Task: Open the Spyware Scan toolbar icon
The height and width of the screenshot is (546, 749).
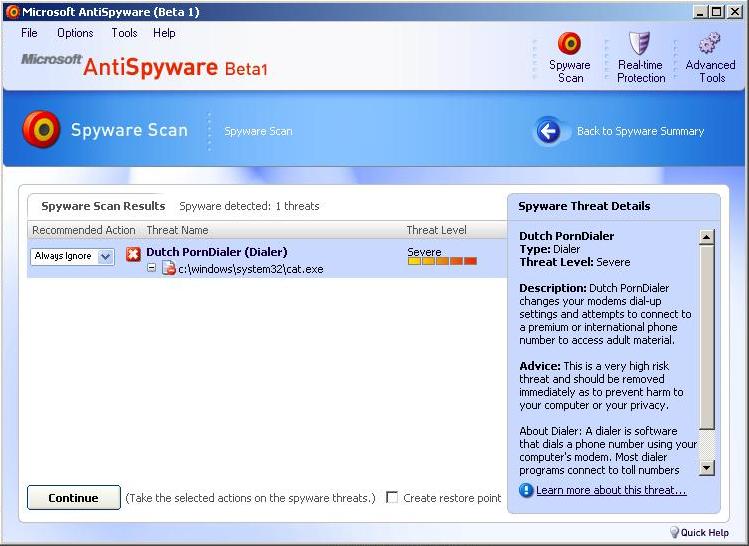Action: [x=569, y=43]
